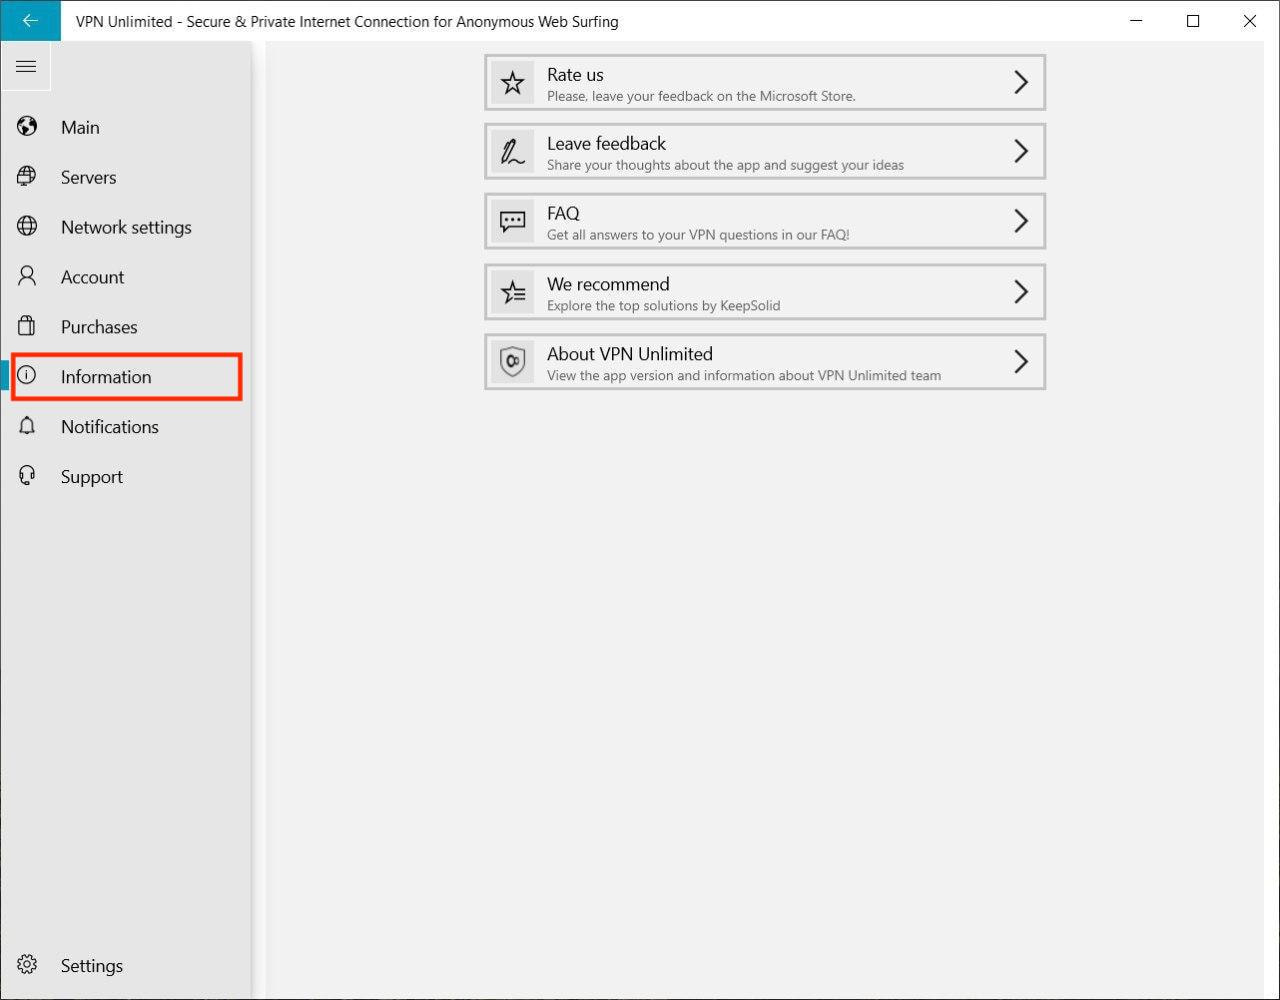Click the Main globe icon

(x=27, y=127)
